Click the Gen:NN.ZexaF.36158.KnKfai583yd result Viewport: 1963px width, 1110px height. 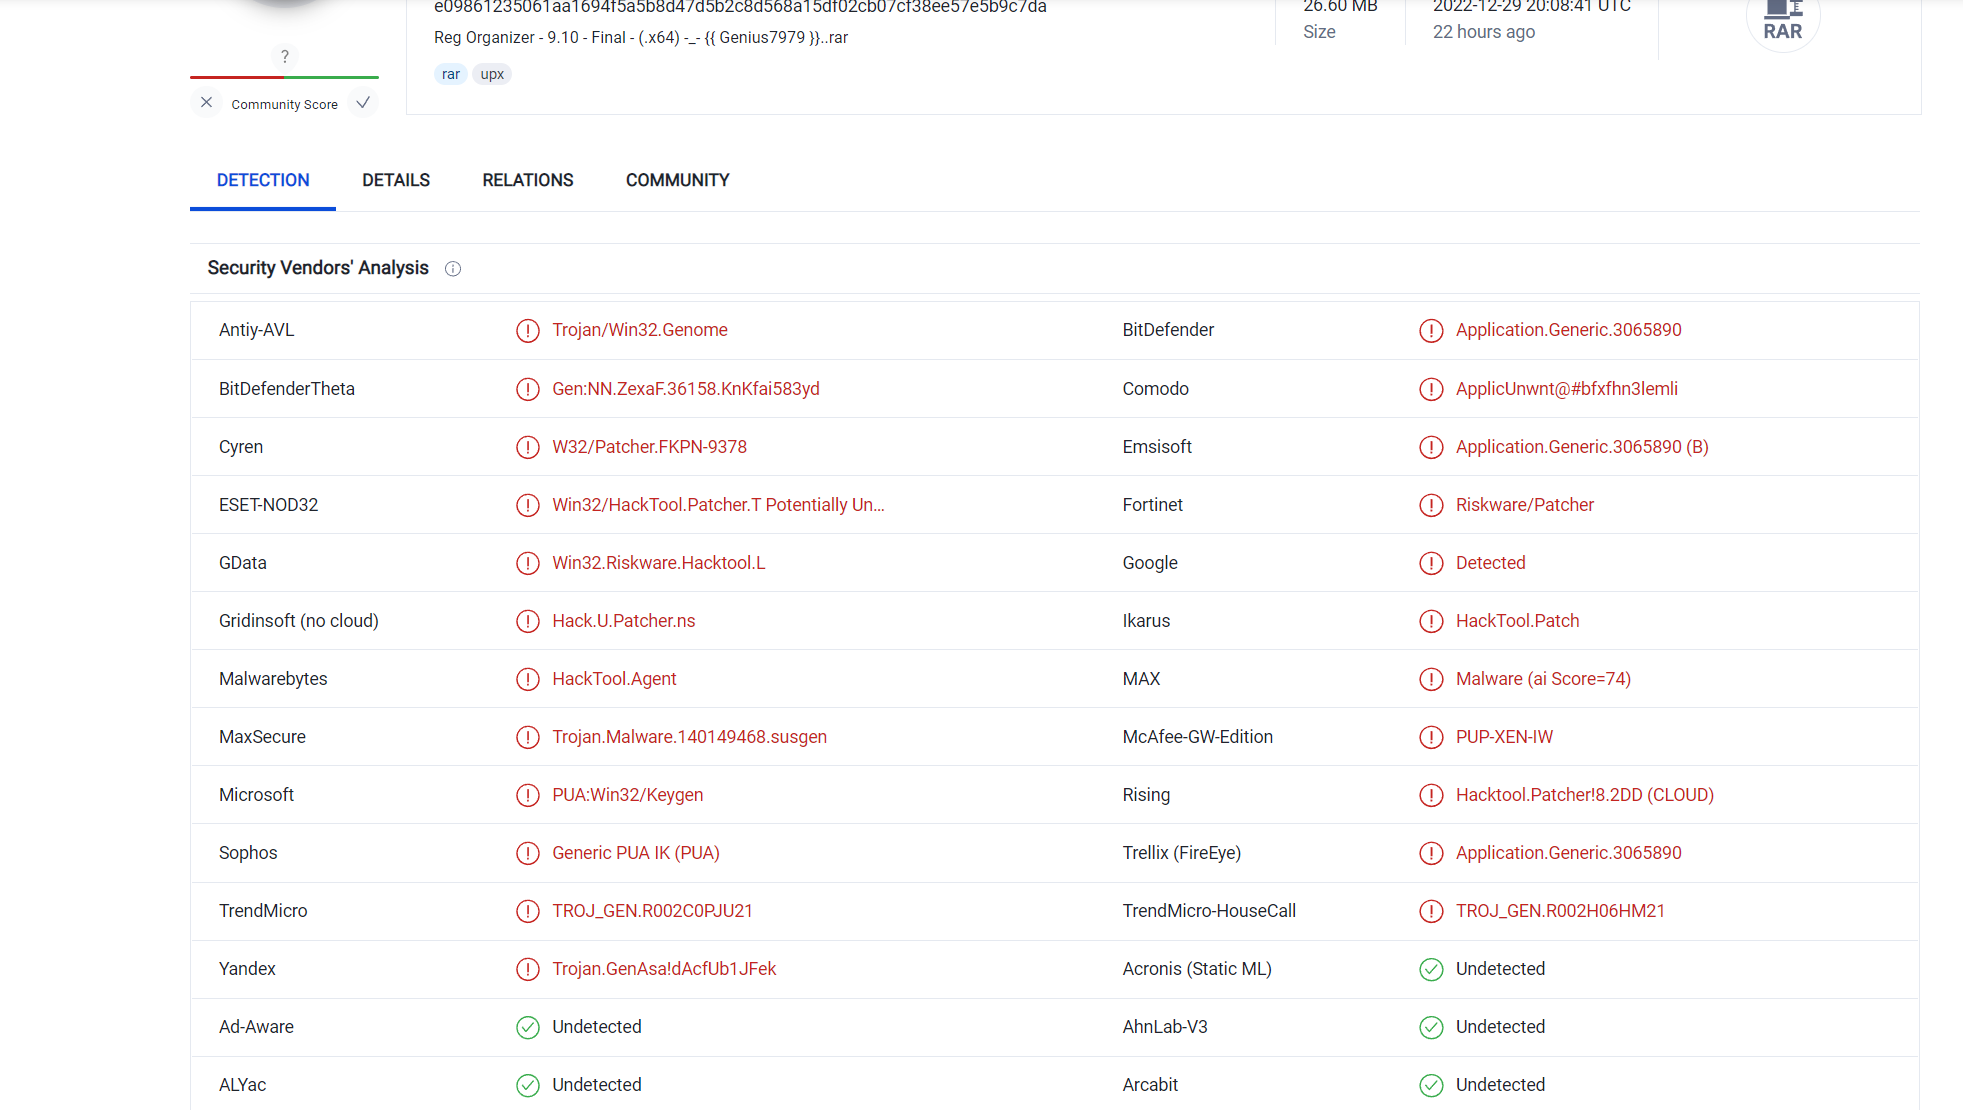click(x=686, y=389)
